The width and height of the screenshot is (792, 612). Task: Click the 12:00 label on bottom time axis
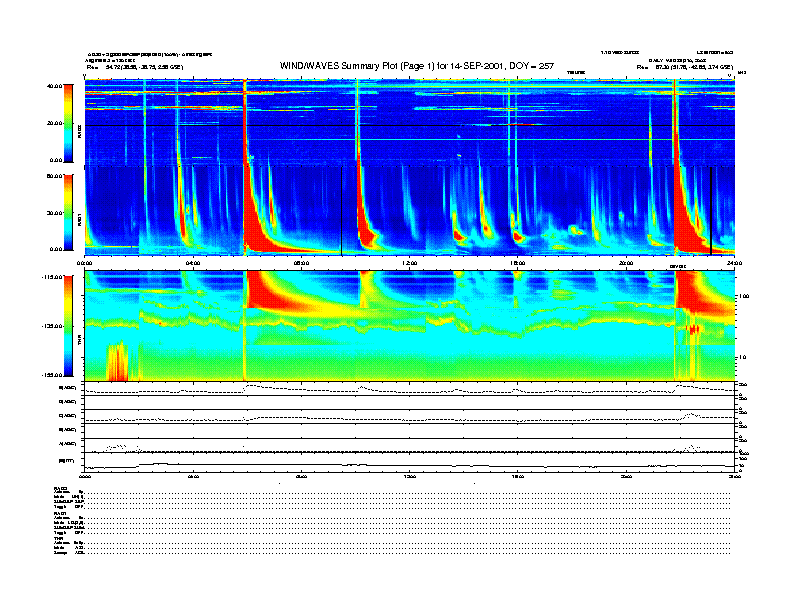410,476
